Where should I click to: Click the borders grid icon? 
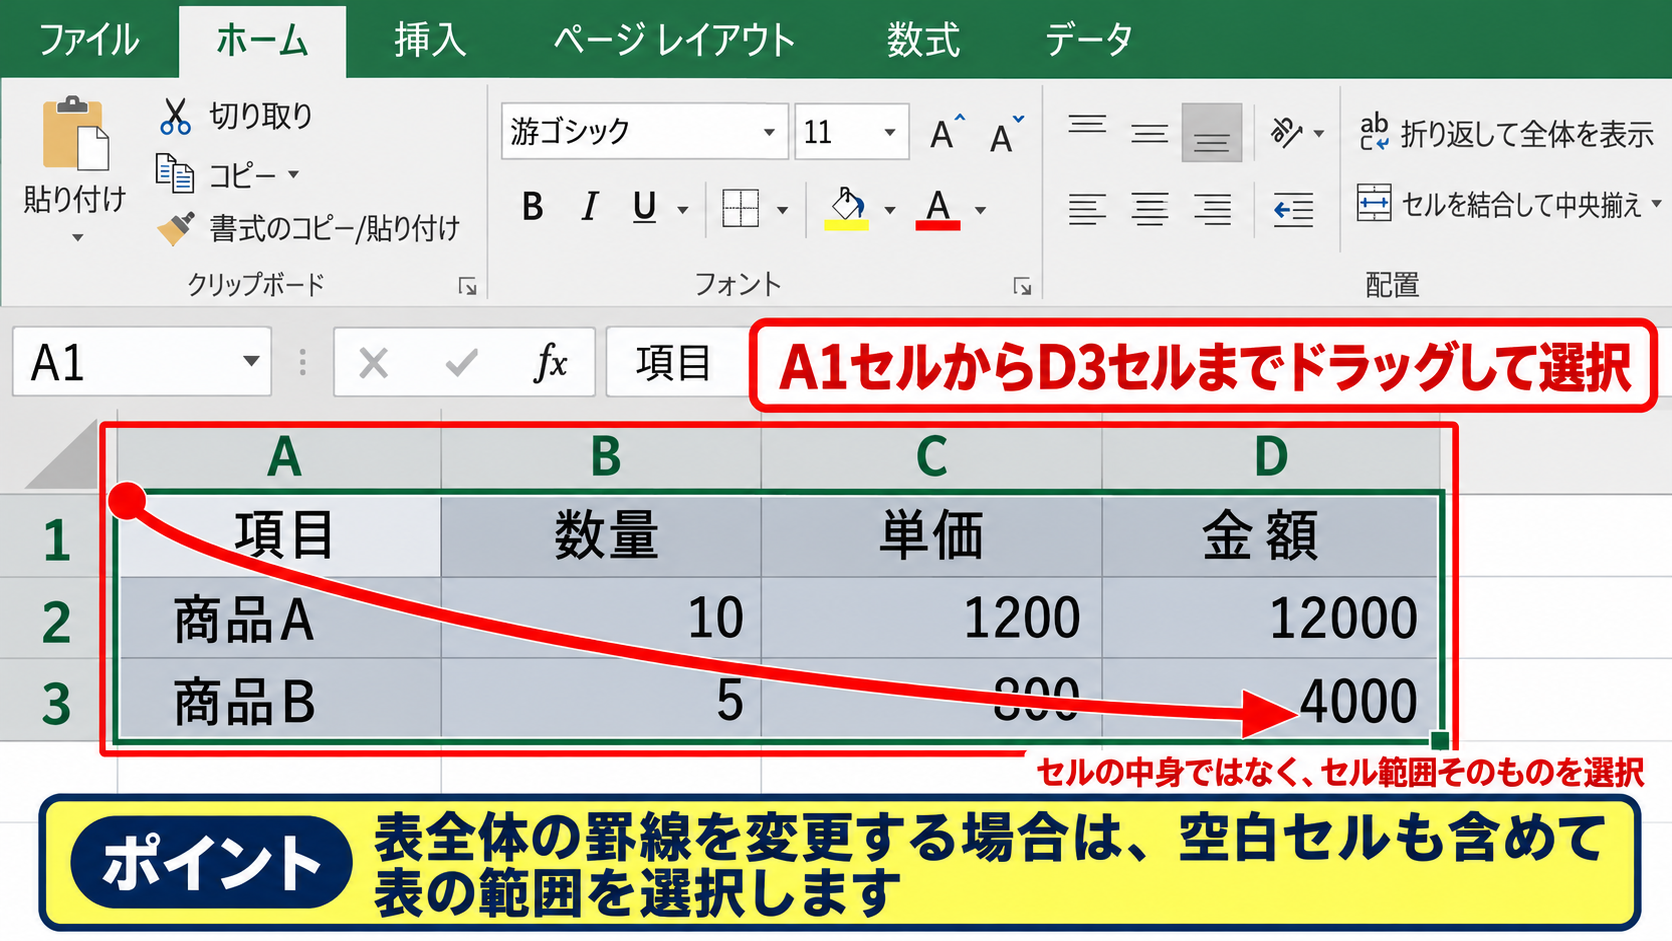coord(740,208)
